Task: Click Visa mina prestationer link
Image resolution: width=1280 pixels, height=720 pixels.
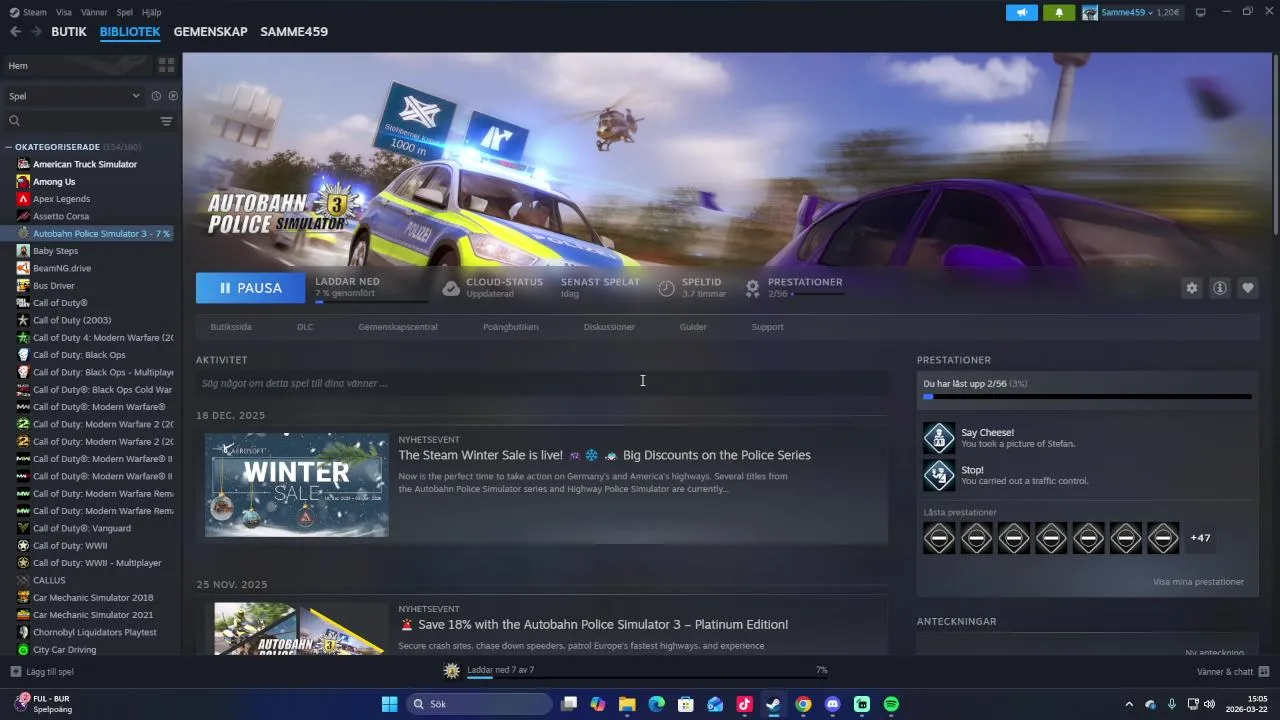Action: tap(1198, 582)
